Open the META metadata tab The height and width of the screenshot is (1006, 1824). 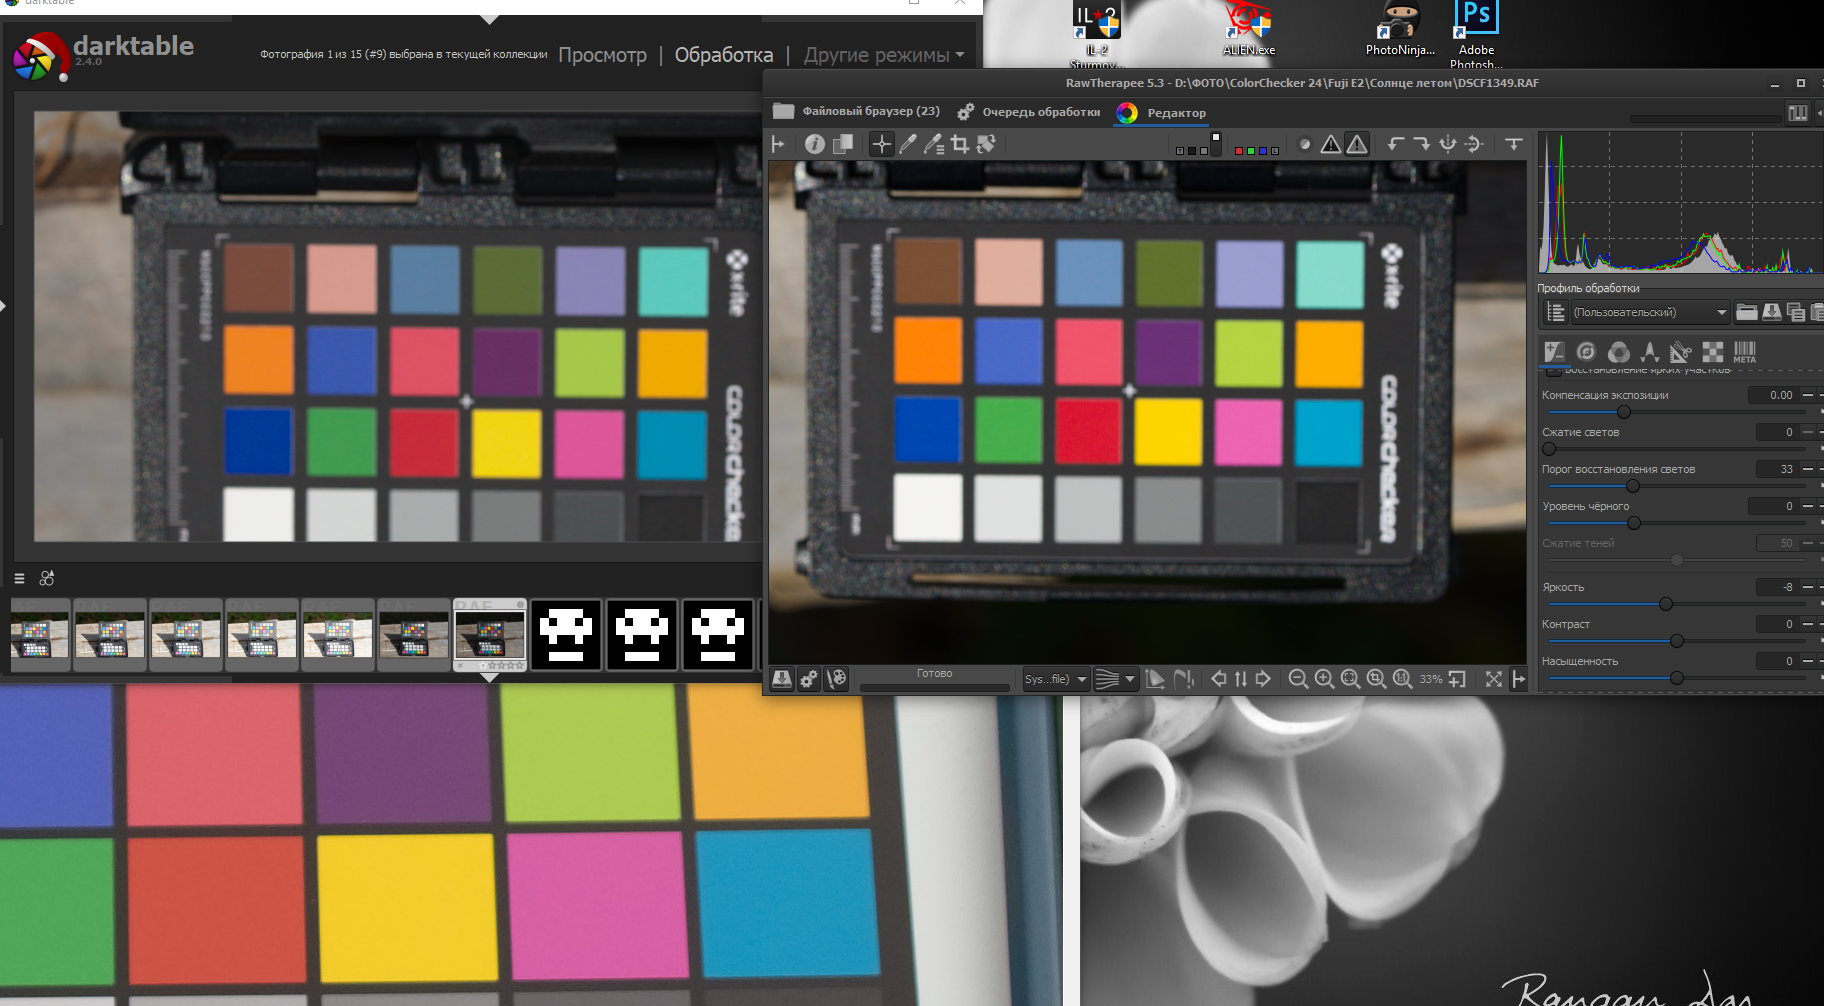click(1744, 351)
